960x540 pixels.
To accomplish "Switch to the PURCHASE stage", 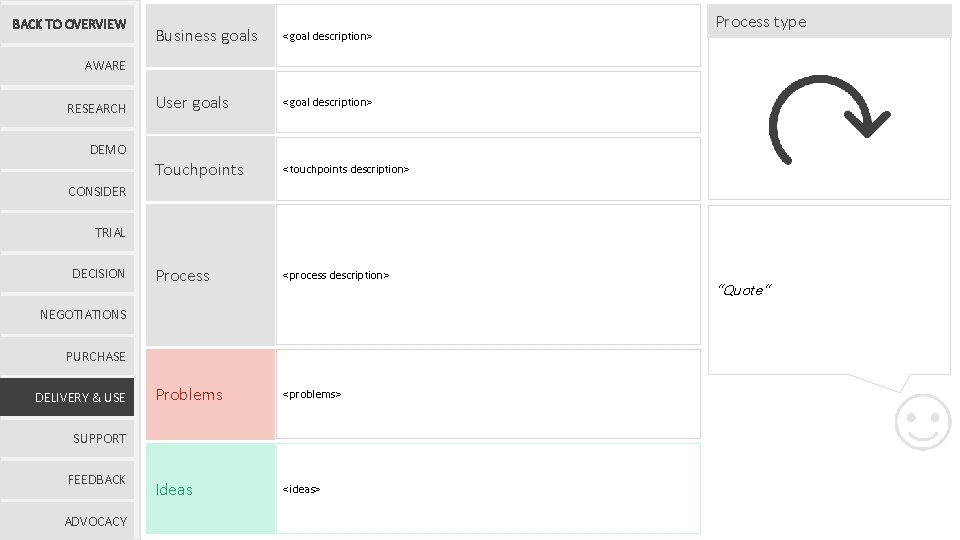I will (x=68, y=357).
